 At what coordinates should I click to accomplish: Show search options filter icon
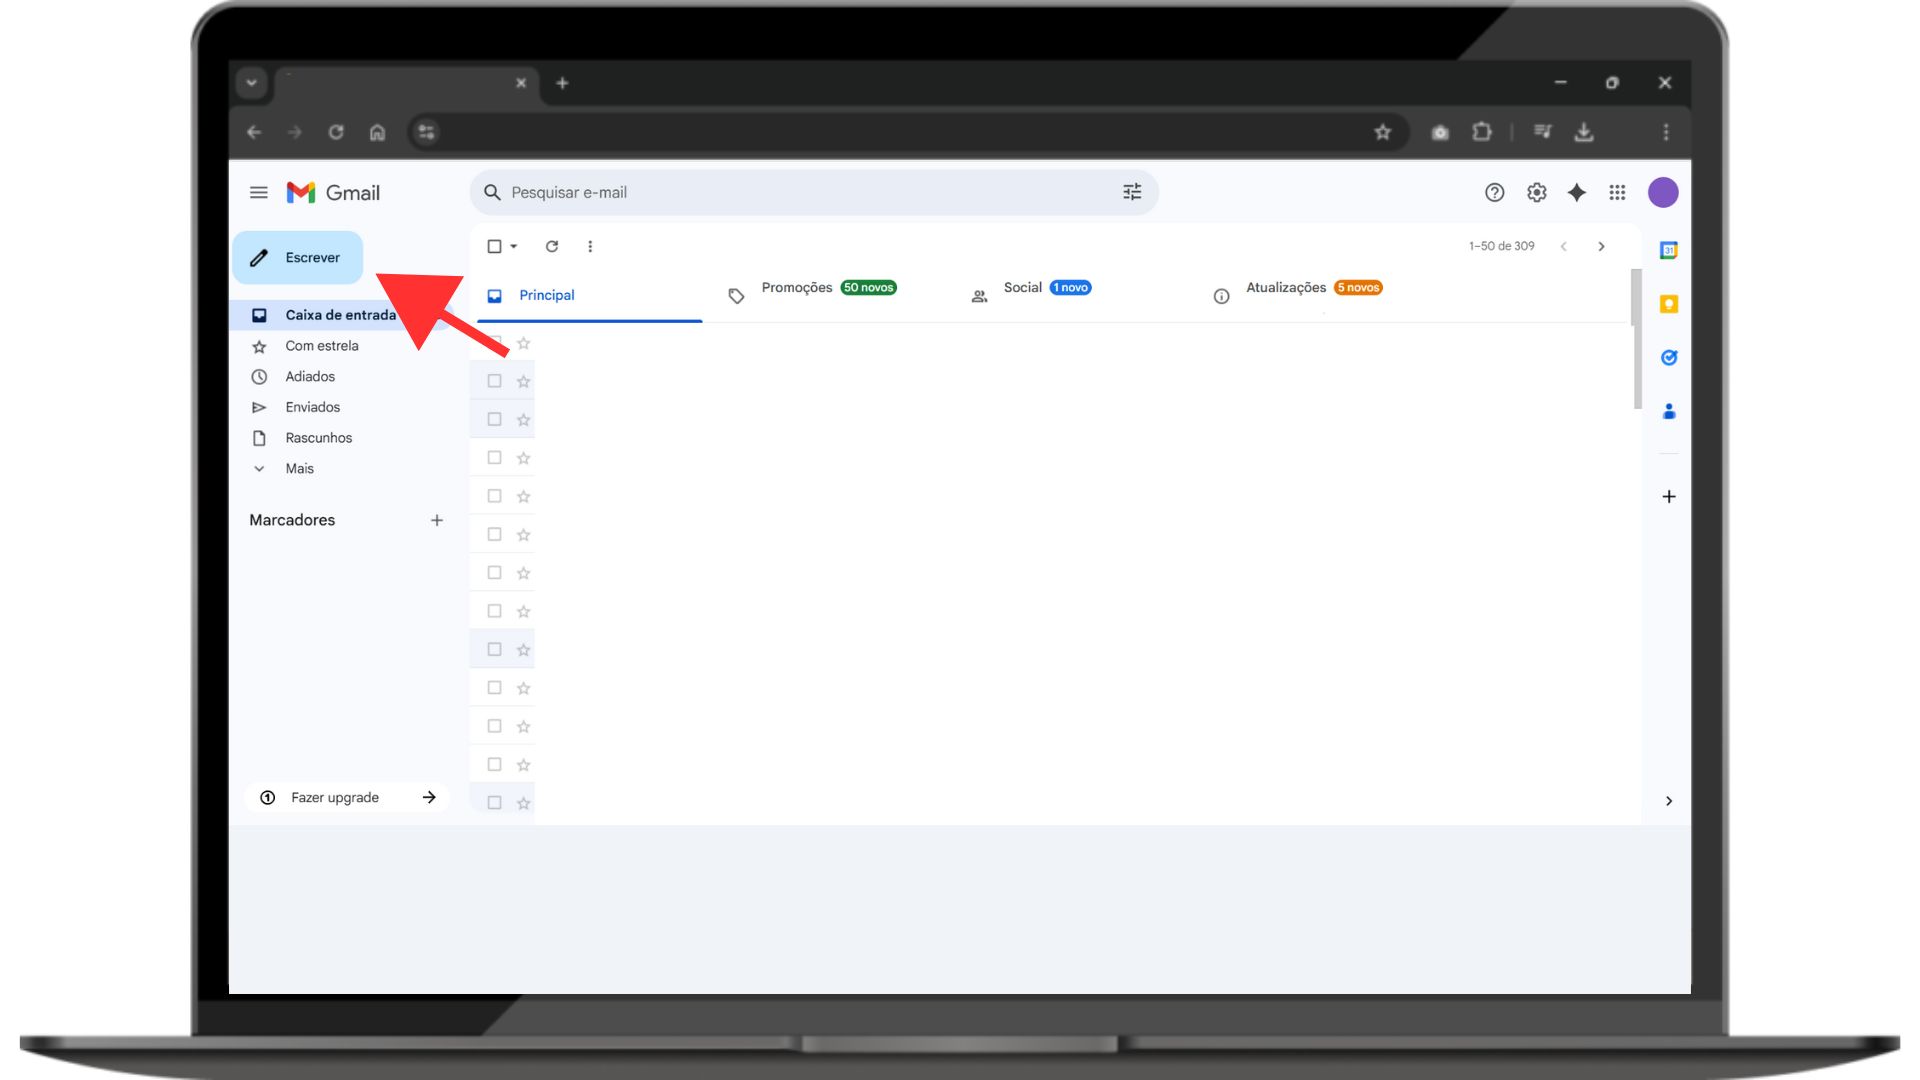tap(1131, 192)
